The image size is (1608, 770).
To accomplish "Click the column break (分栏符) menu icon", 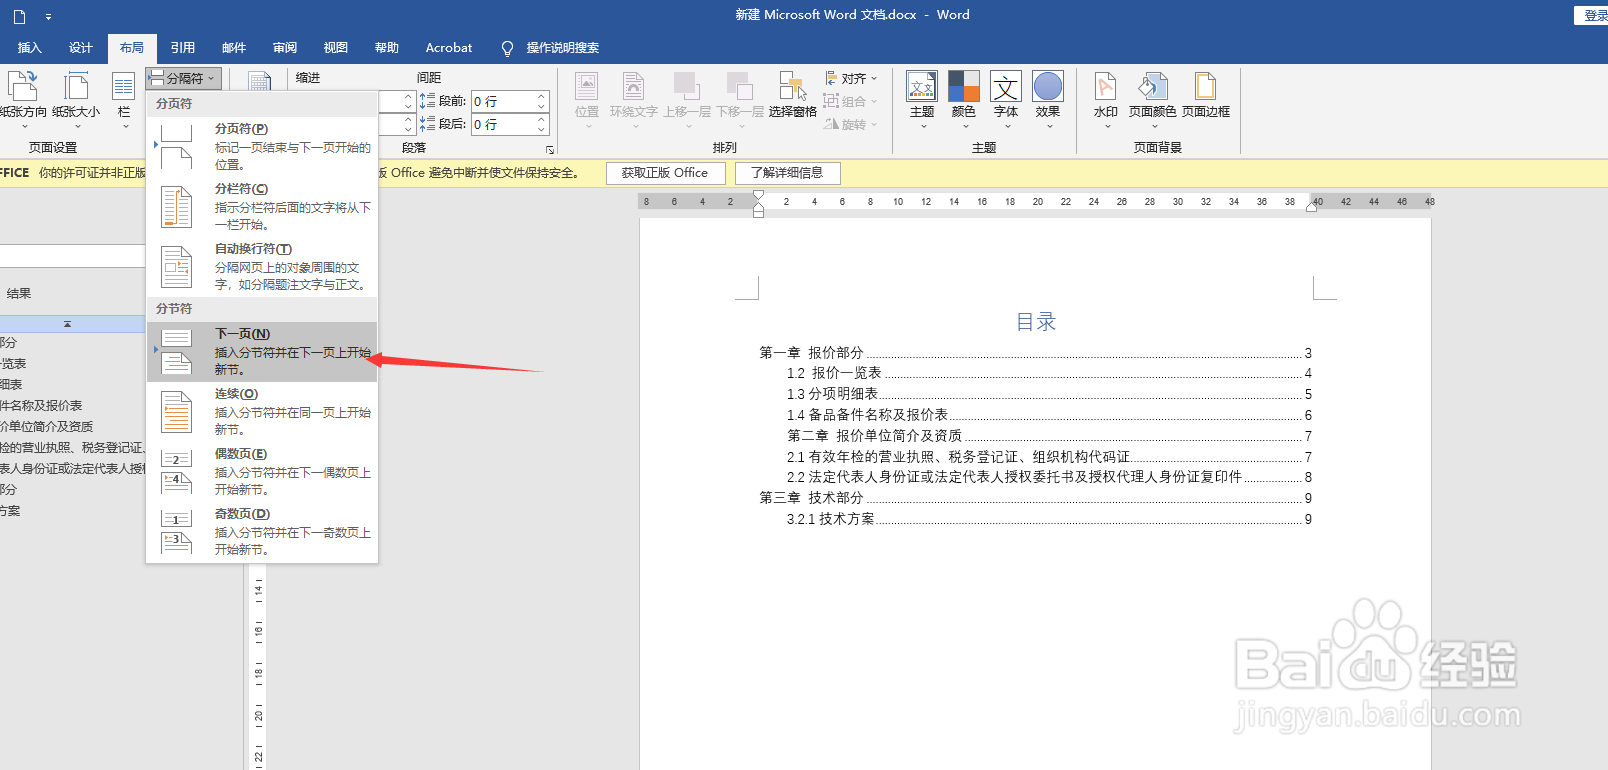I will pos(177,207).
